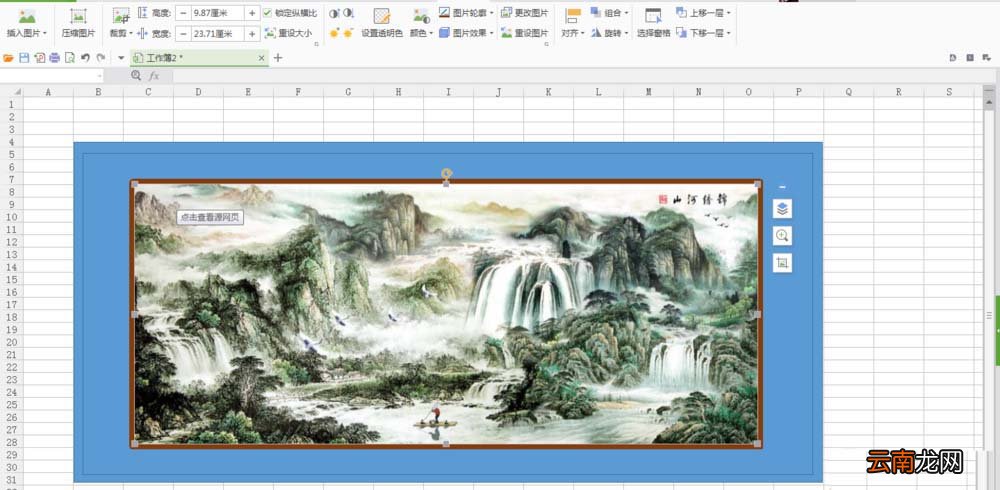Open the 下移一层 send backward dropdown
The height and width of the screenshot is (490, 1000).
[703, 33]
